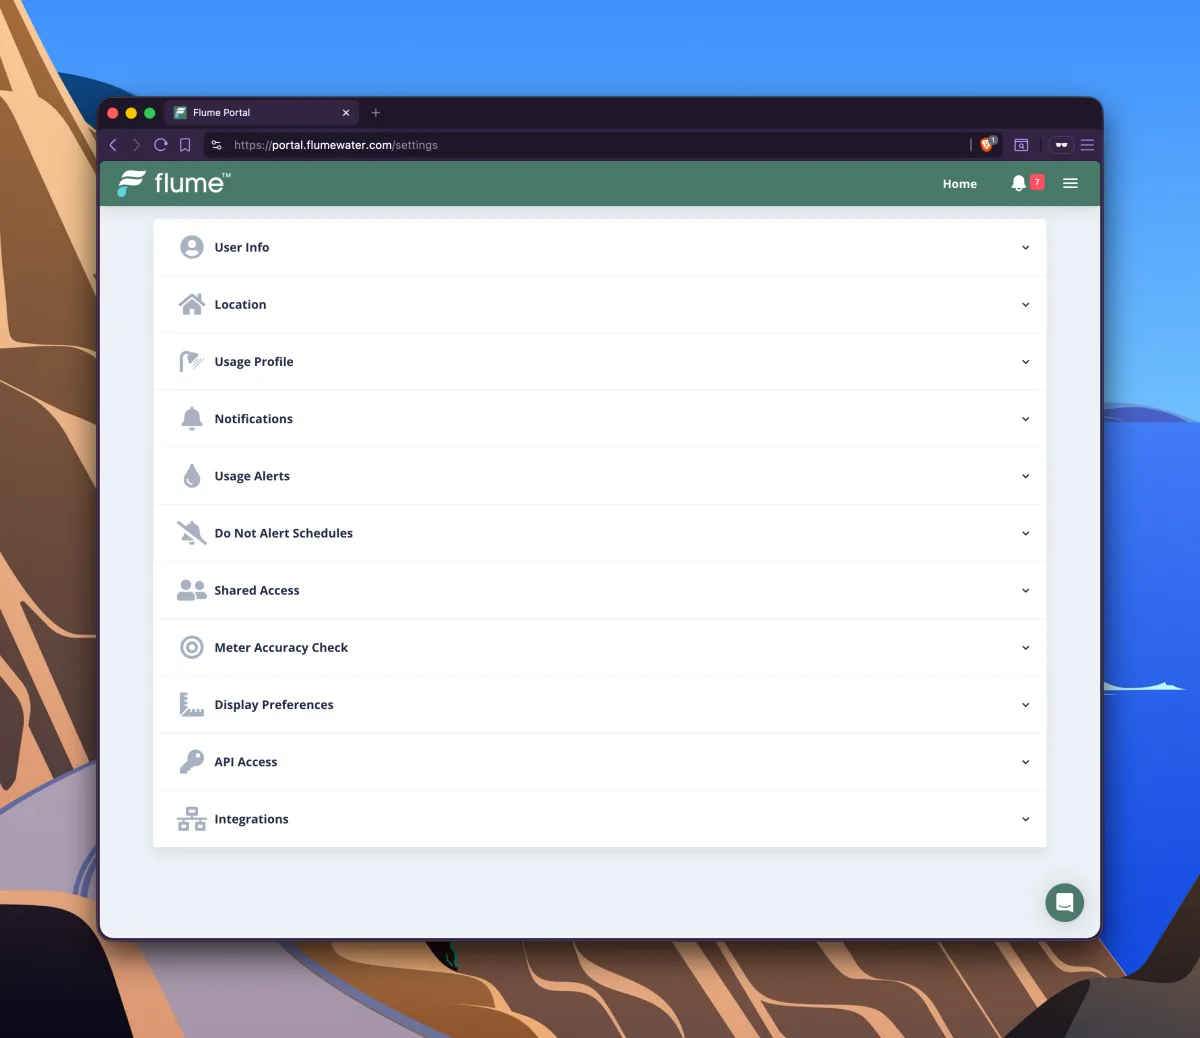Go forward in browser history
Viewport: 1200px width, 1038px height.
point(137,145)
